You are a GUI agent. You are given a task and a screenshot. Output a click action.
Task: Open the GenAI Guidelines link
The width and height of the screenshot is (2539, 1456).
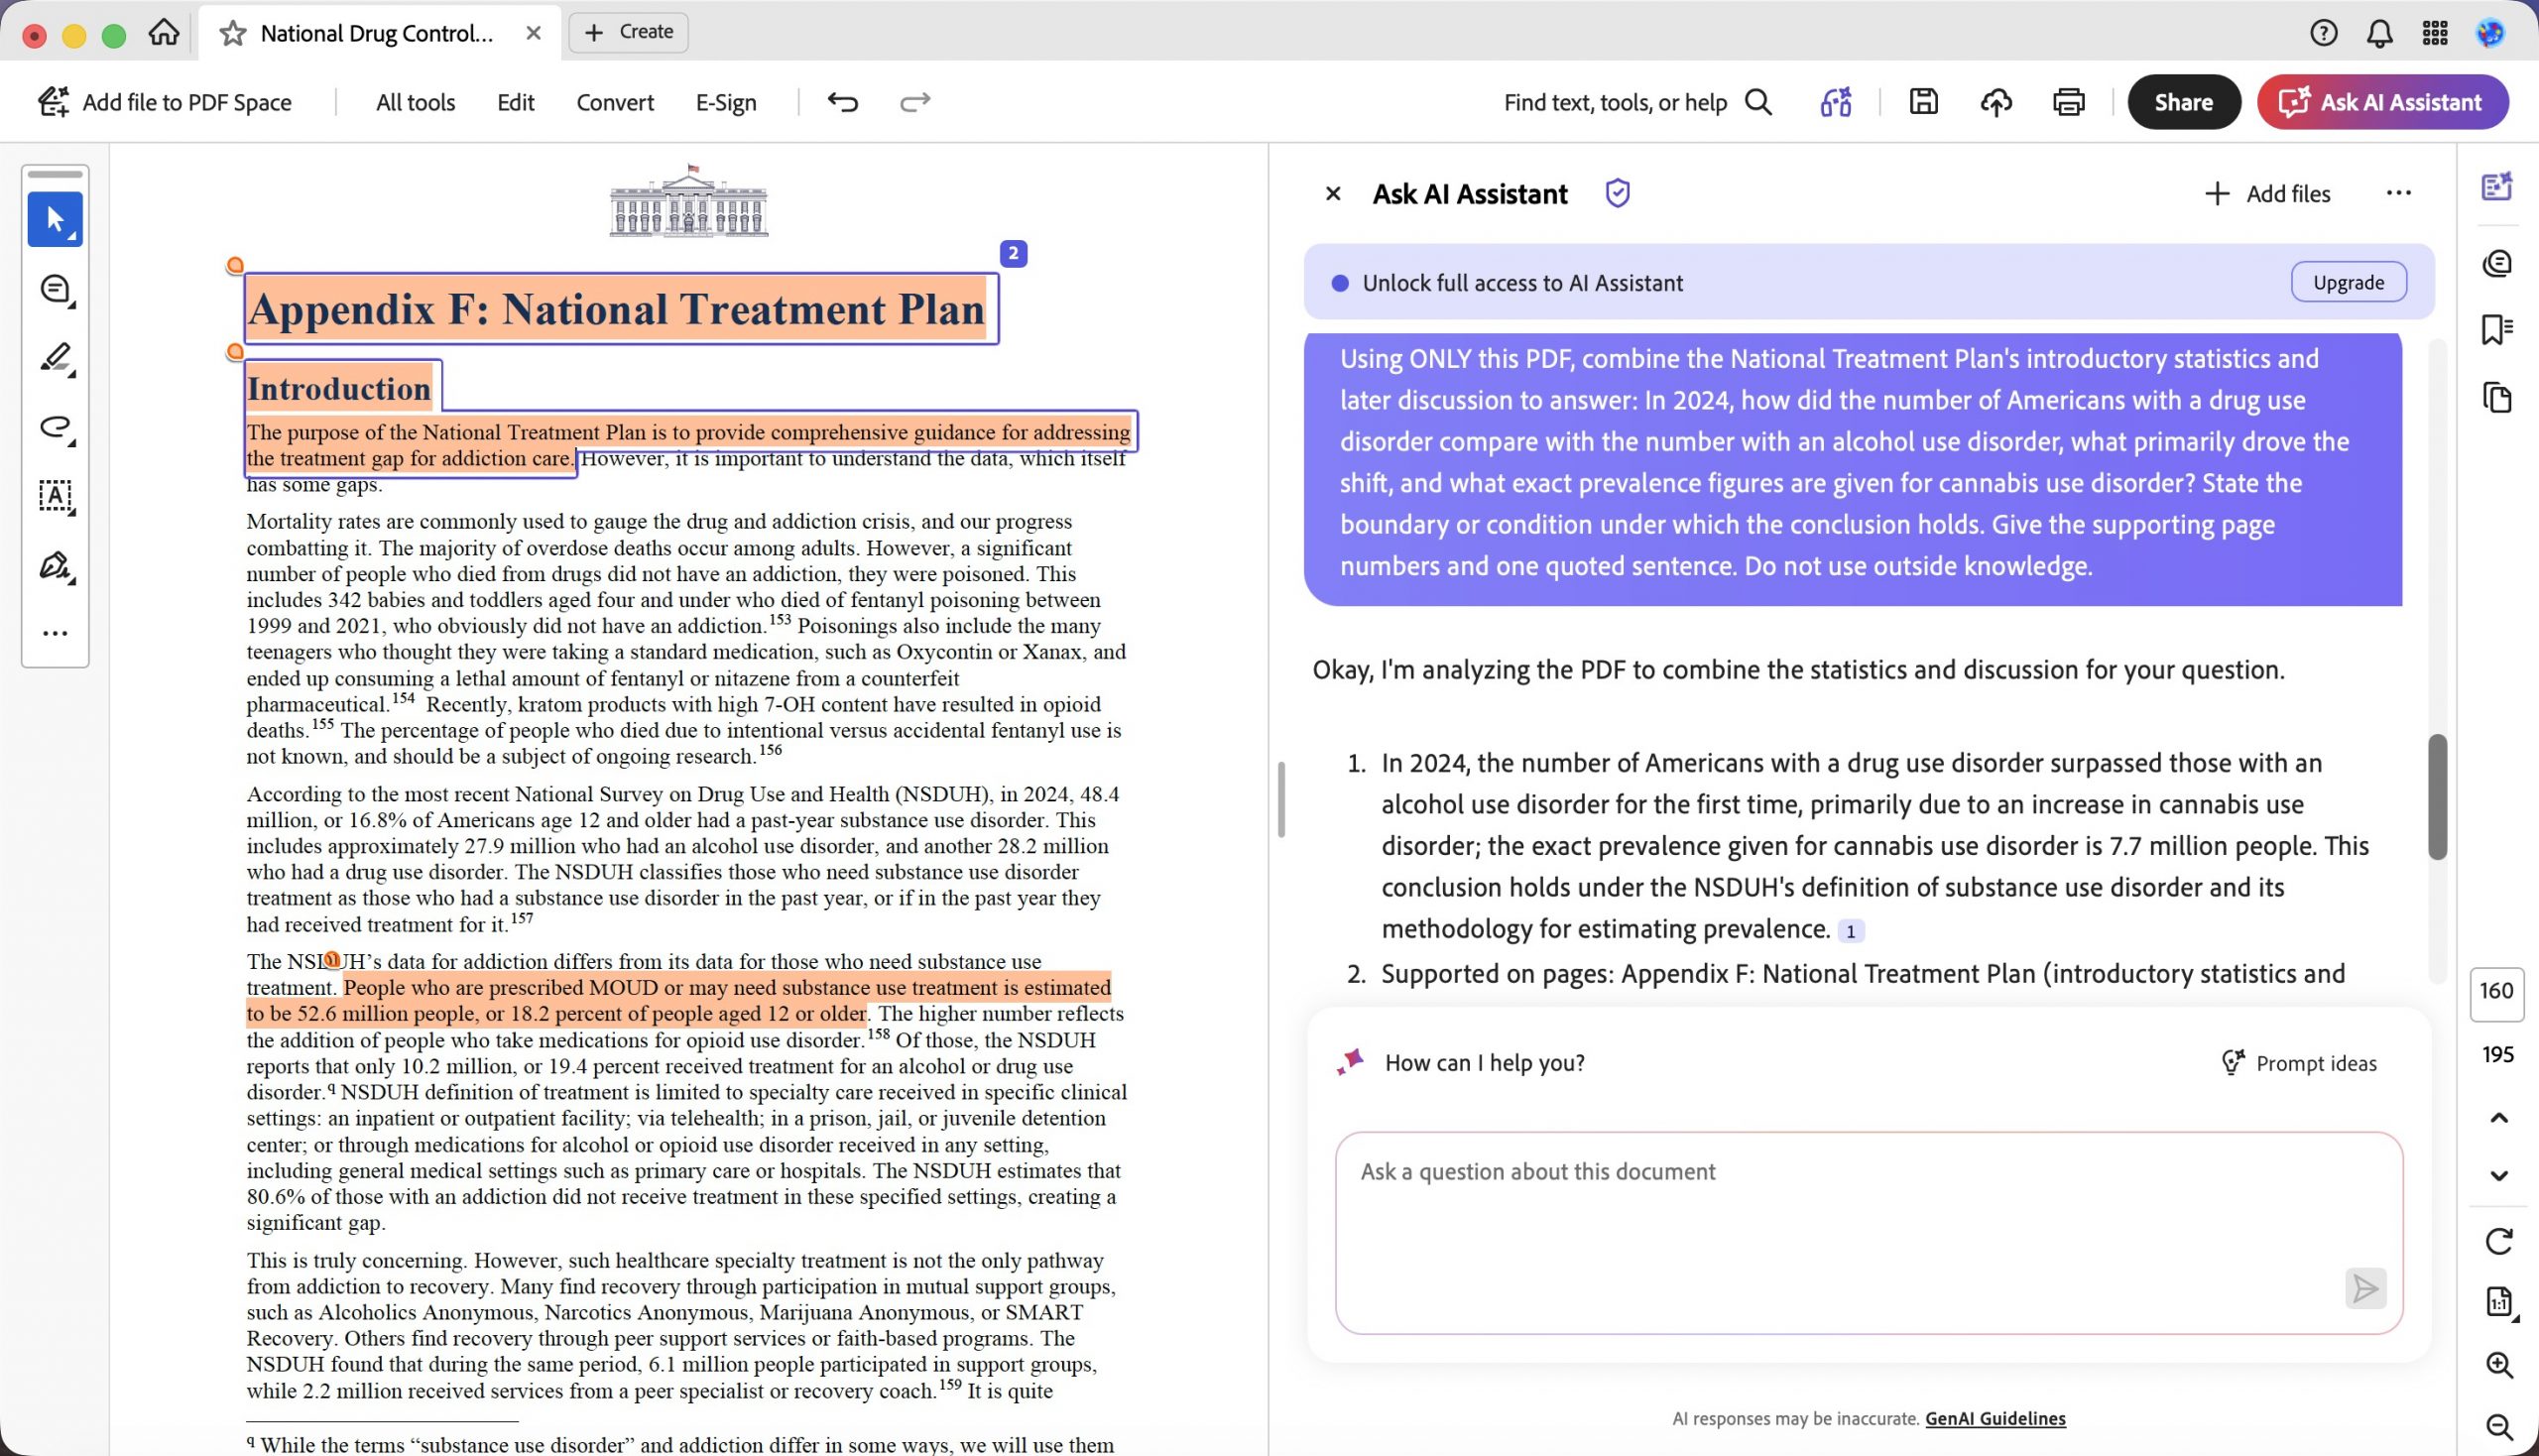pyautogui.click(x=1995, y=1418)
